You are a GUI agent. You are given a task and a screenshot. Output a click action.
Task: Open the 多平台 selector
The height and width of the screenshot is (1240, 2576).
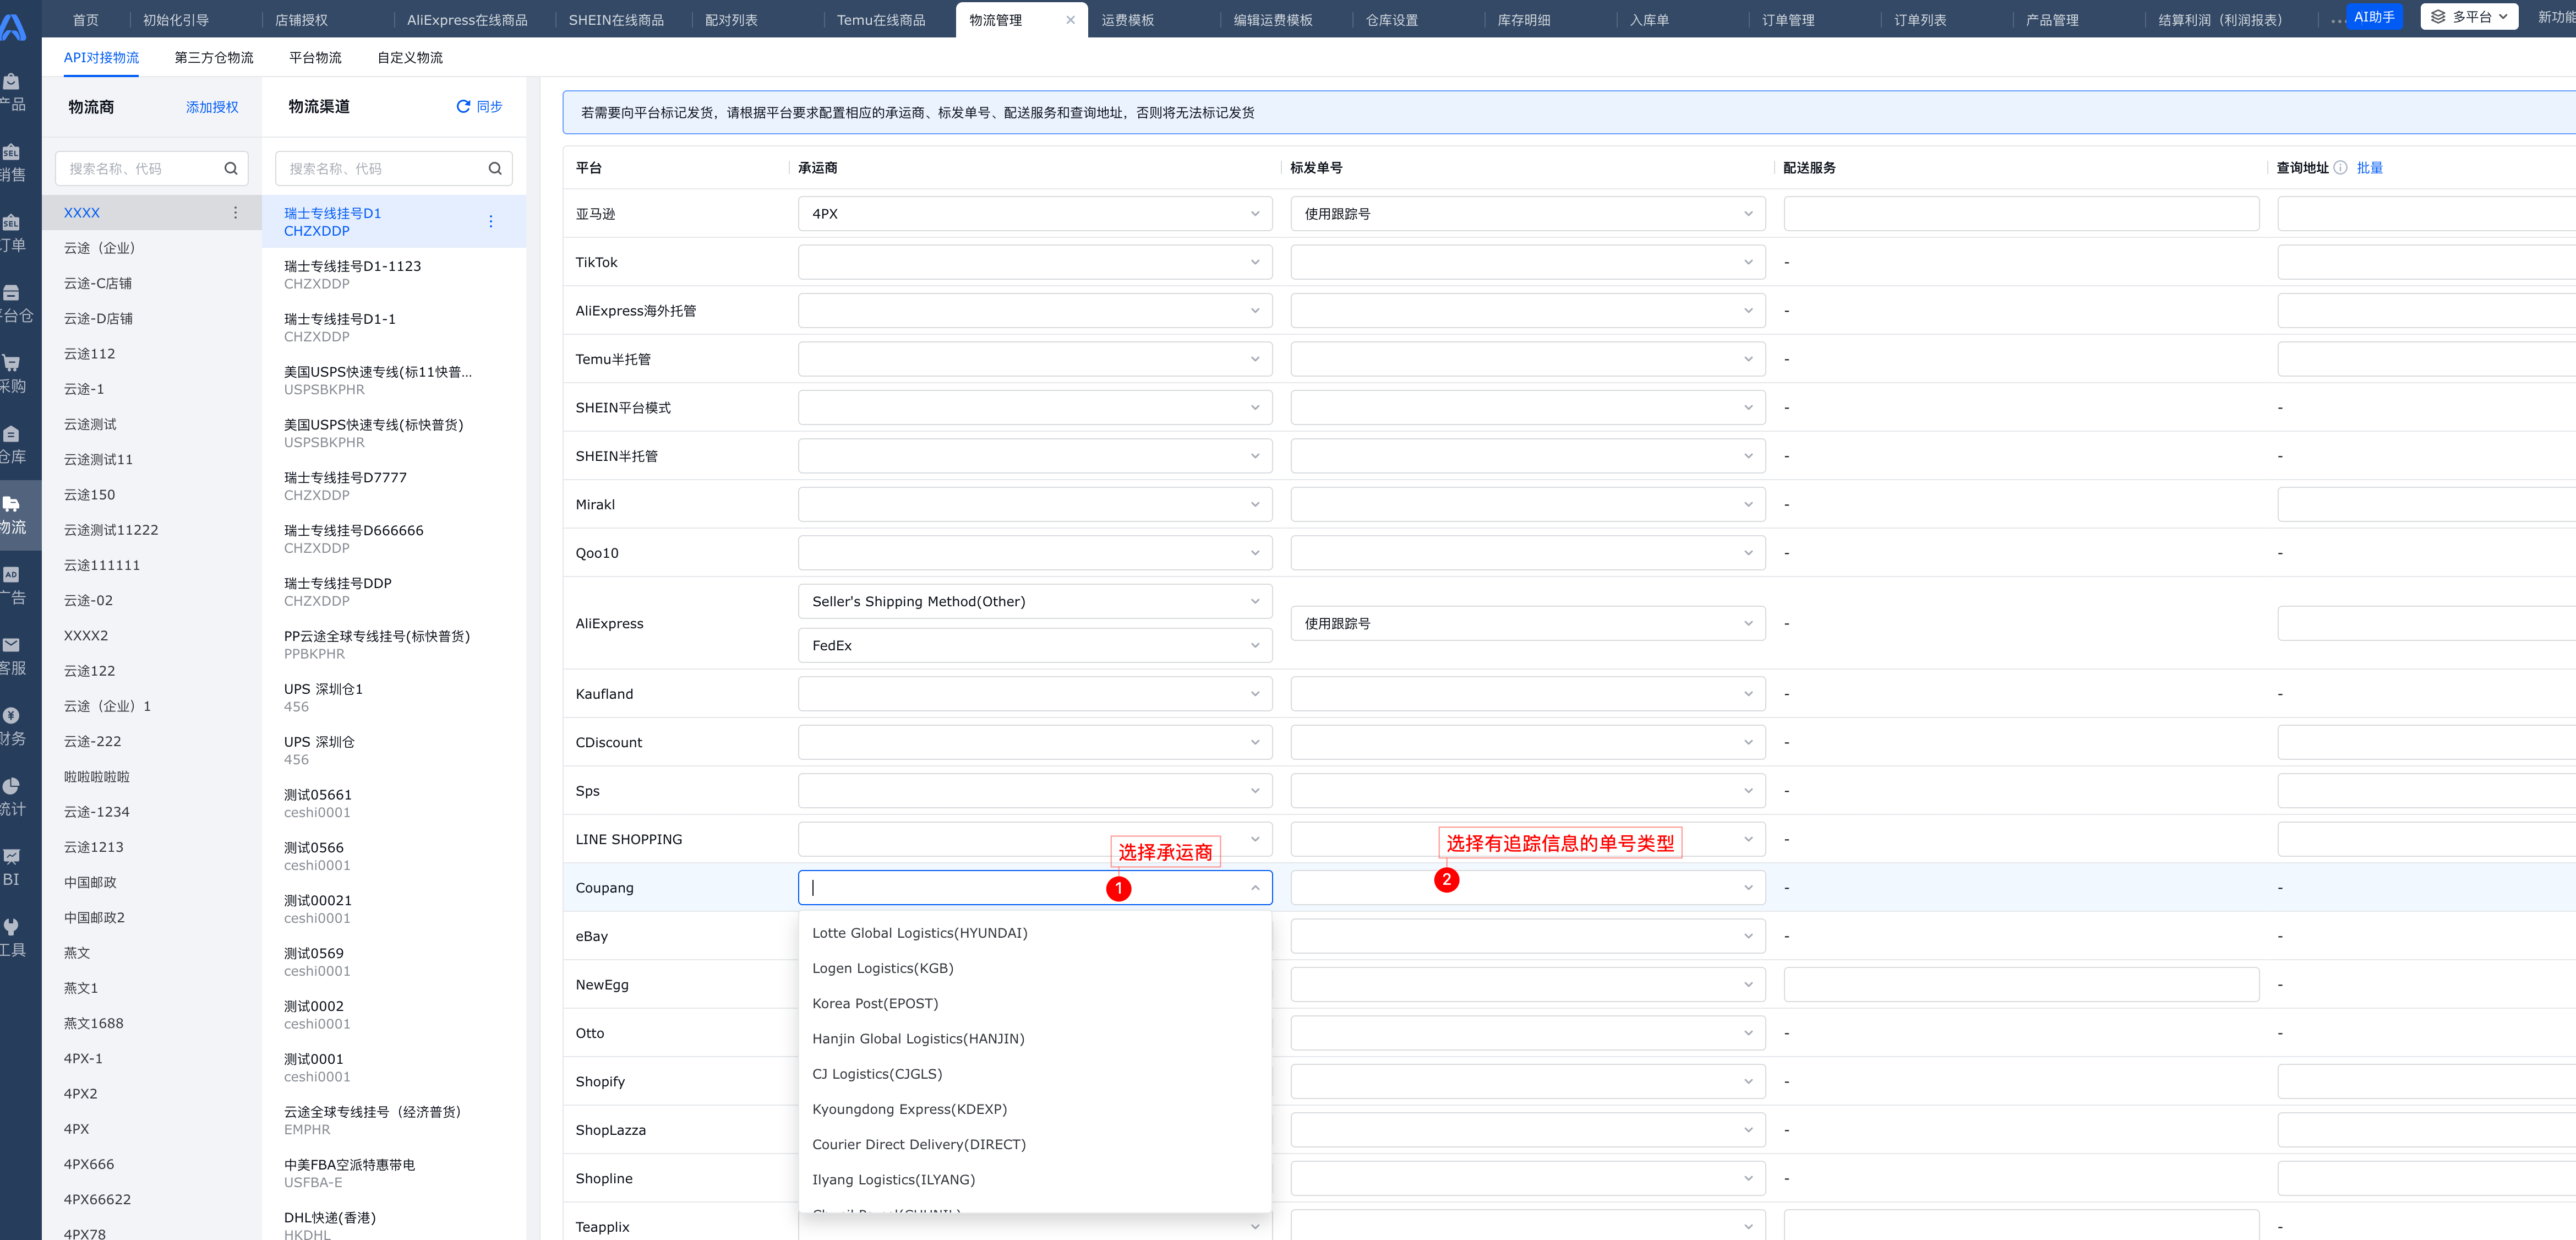(x=2468, y=17)
